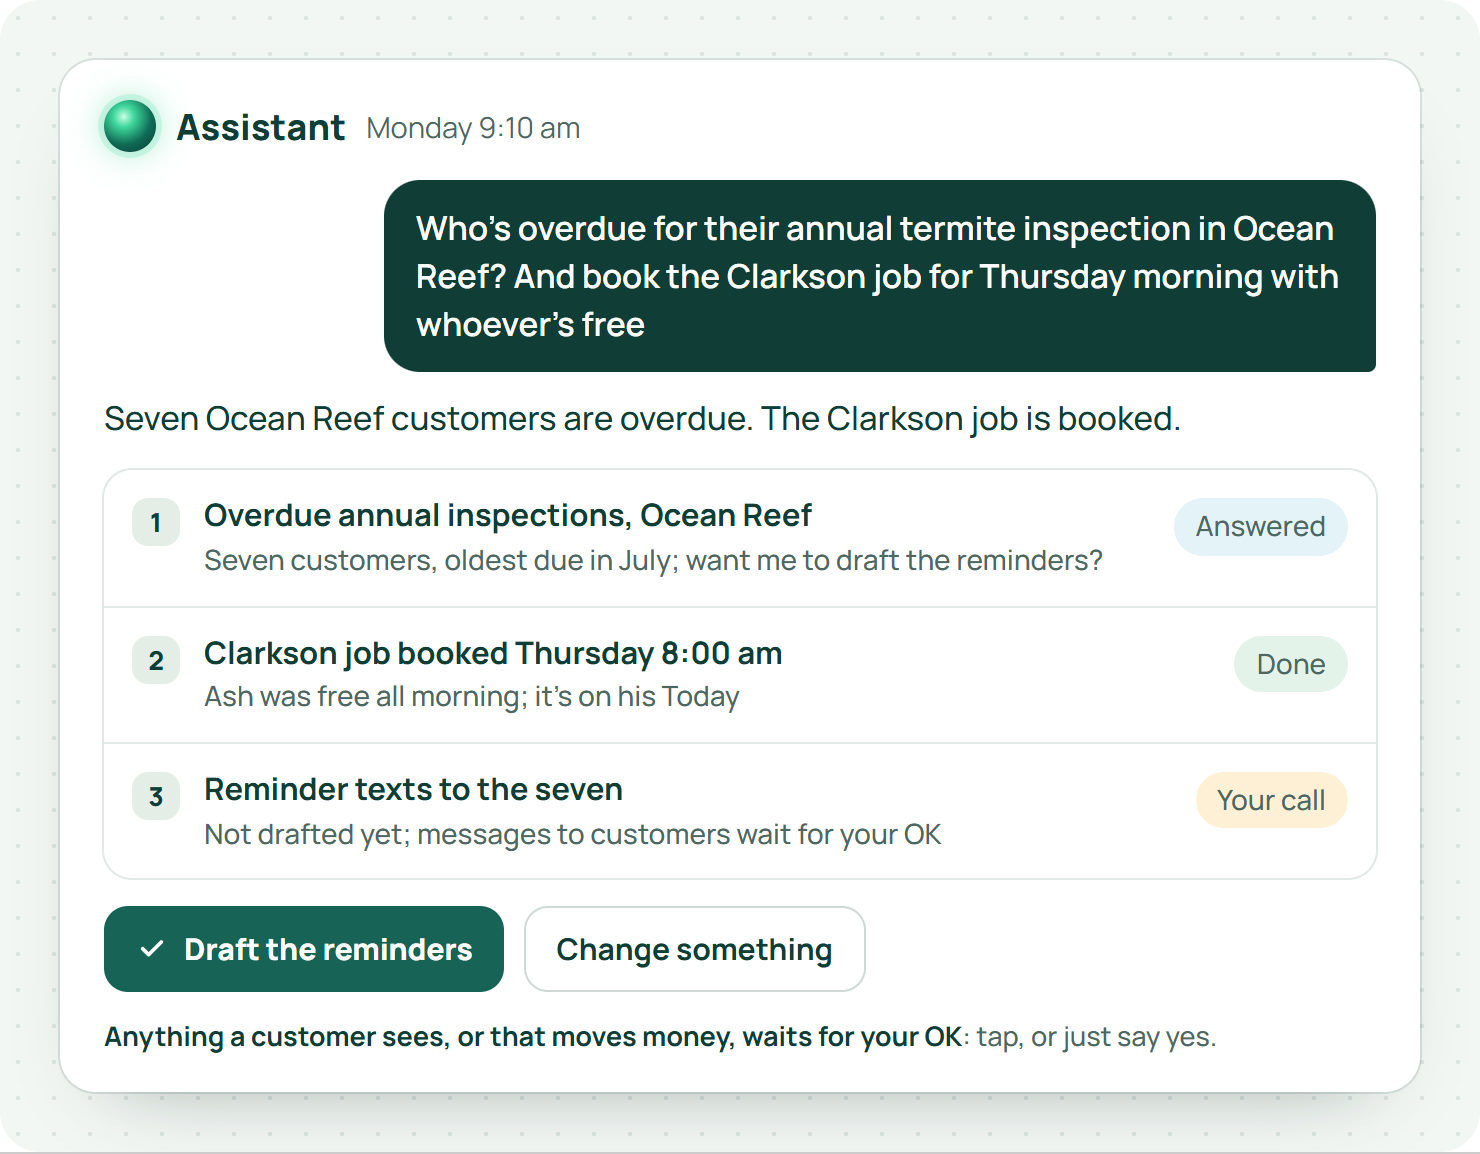Click 'Ash was free all morning' subtext
This screenshot has height=1154, width=1480.
(364, 696)
